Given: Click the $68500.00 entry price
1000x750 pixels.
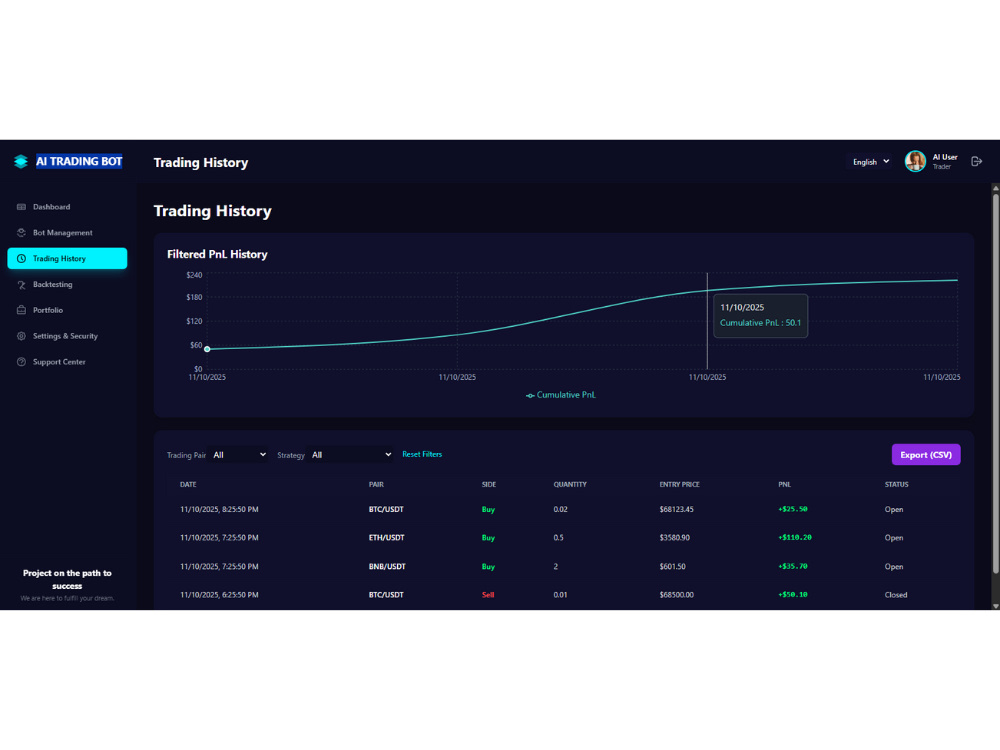Looking at the screenshot, I should click(677, 595).
